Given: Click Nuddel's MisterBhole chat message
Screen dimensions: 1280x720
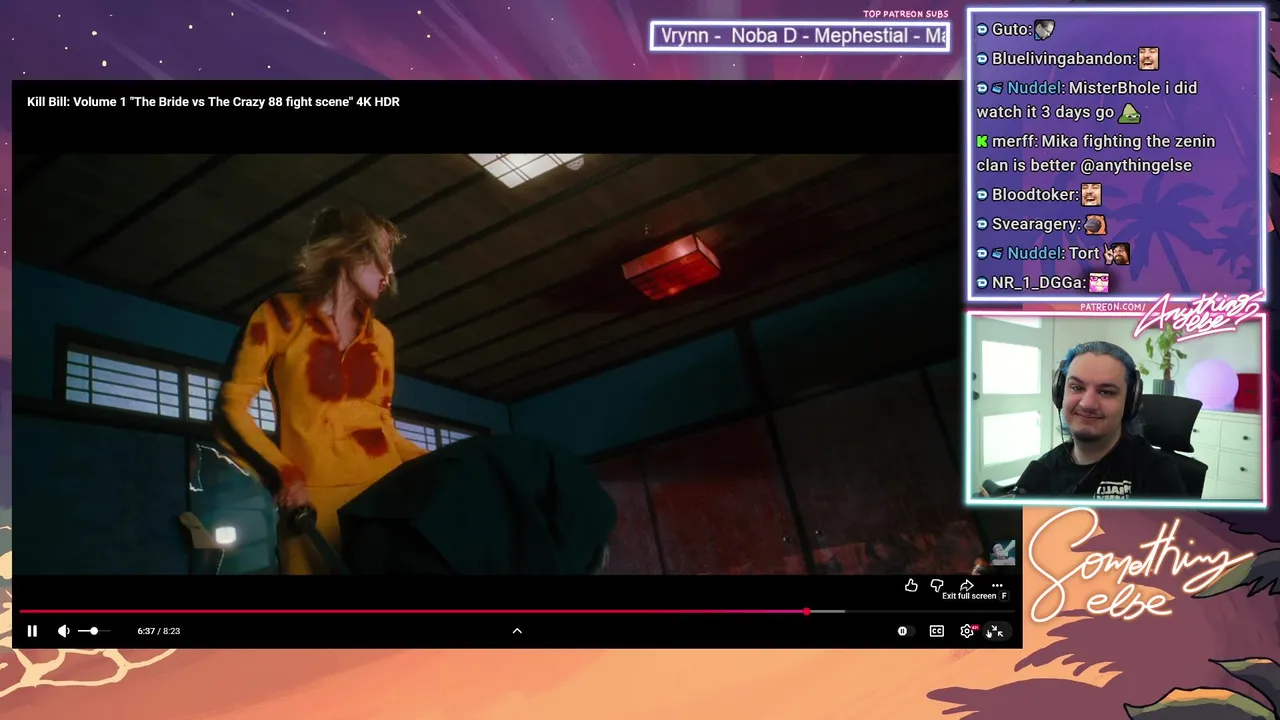Looking at the screenshot, I should pos(1087,100).
